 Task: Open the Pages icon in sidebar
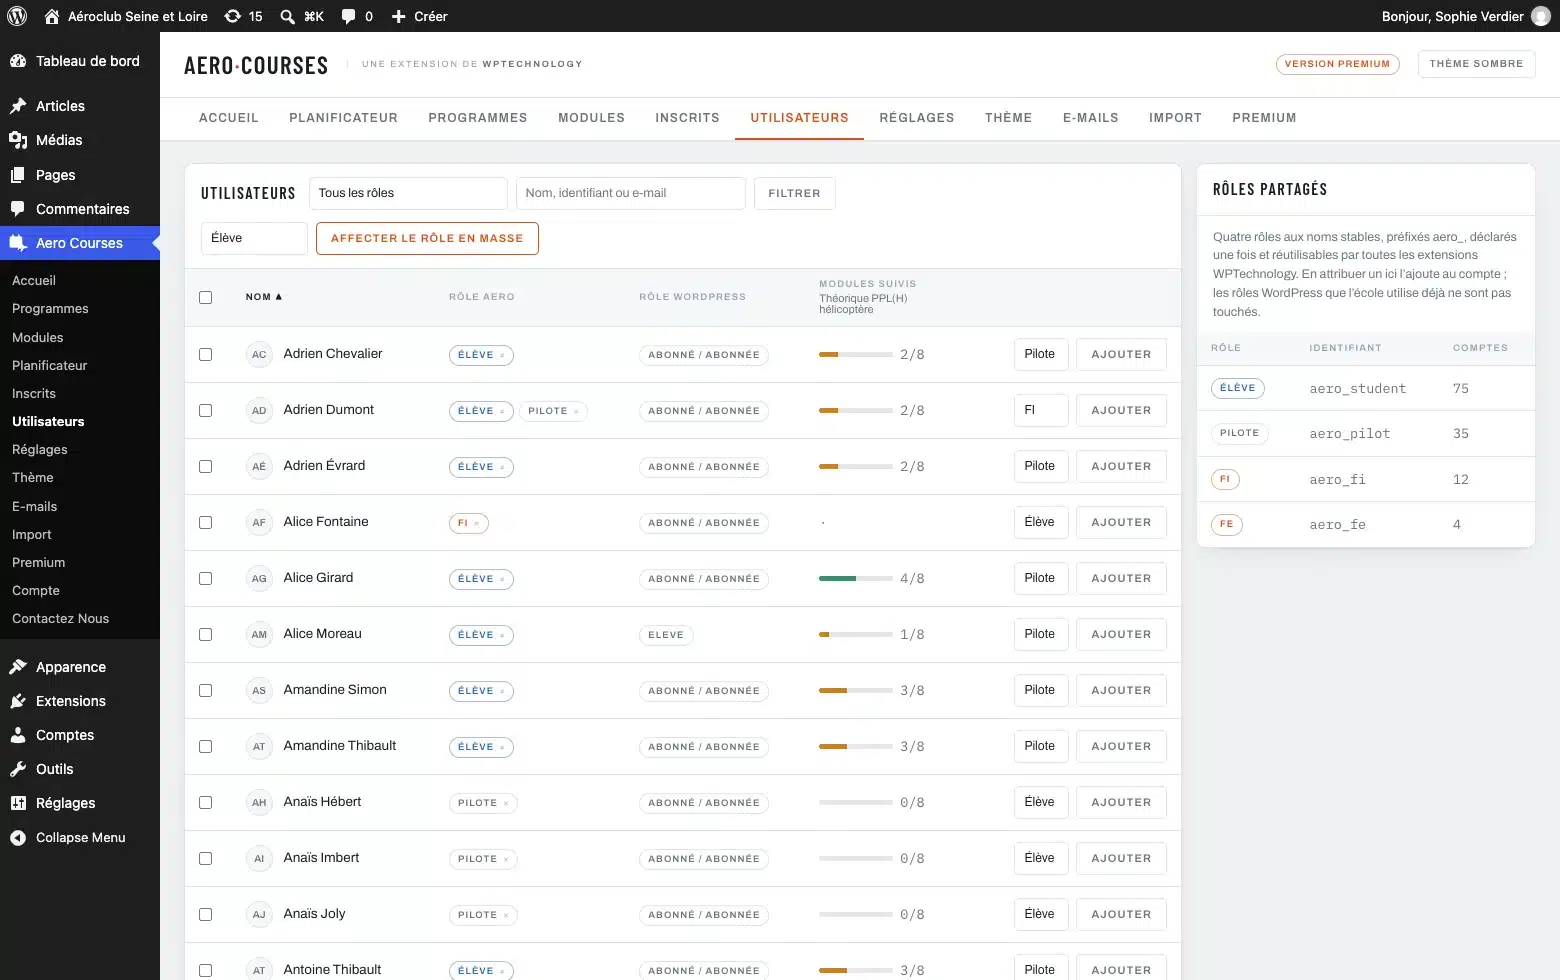tap(18, 175)
